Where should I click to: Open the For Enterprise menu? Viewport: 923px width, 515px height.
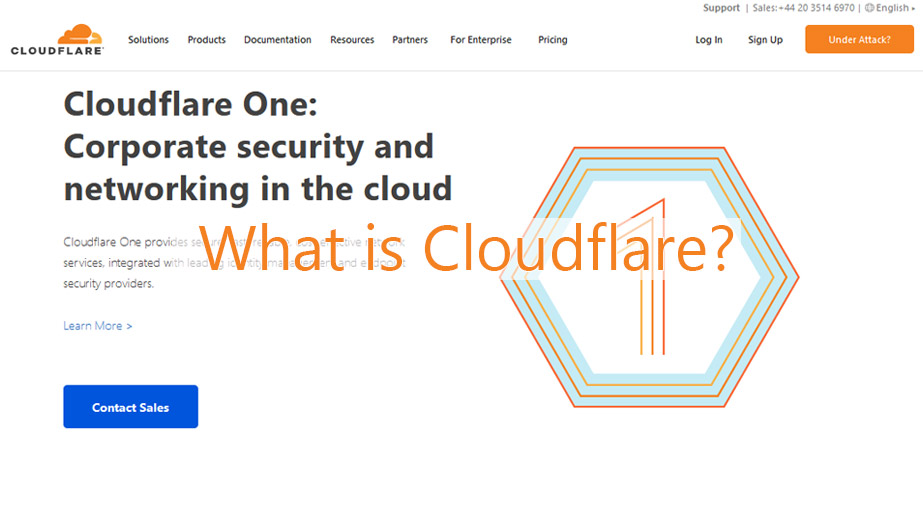click(481, 39)
